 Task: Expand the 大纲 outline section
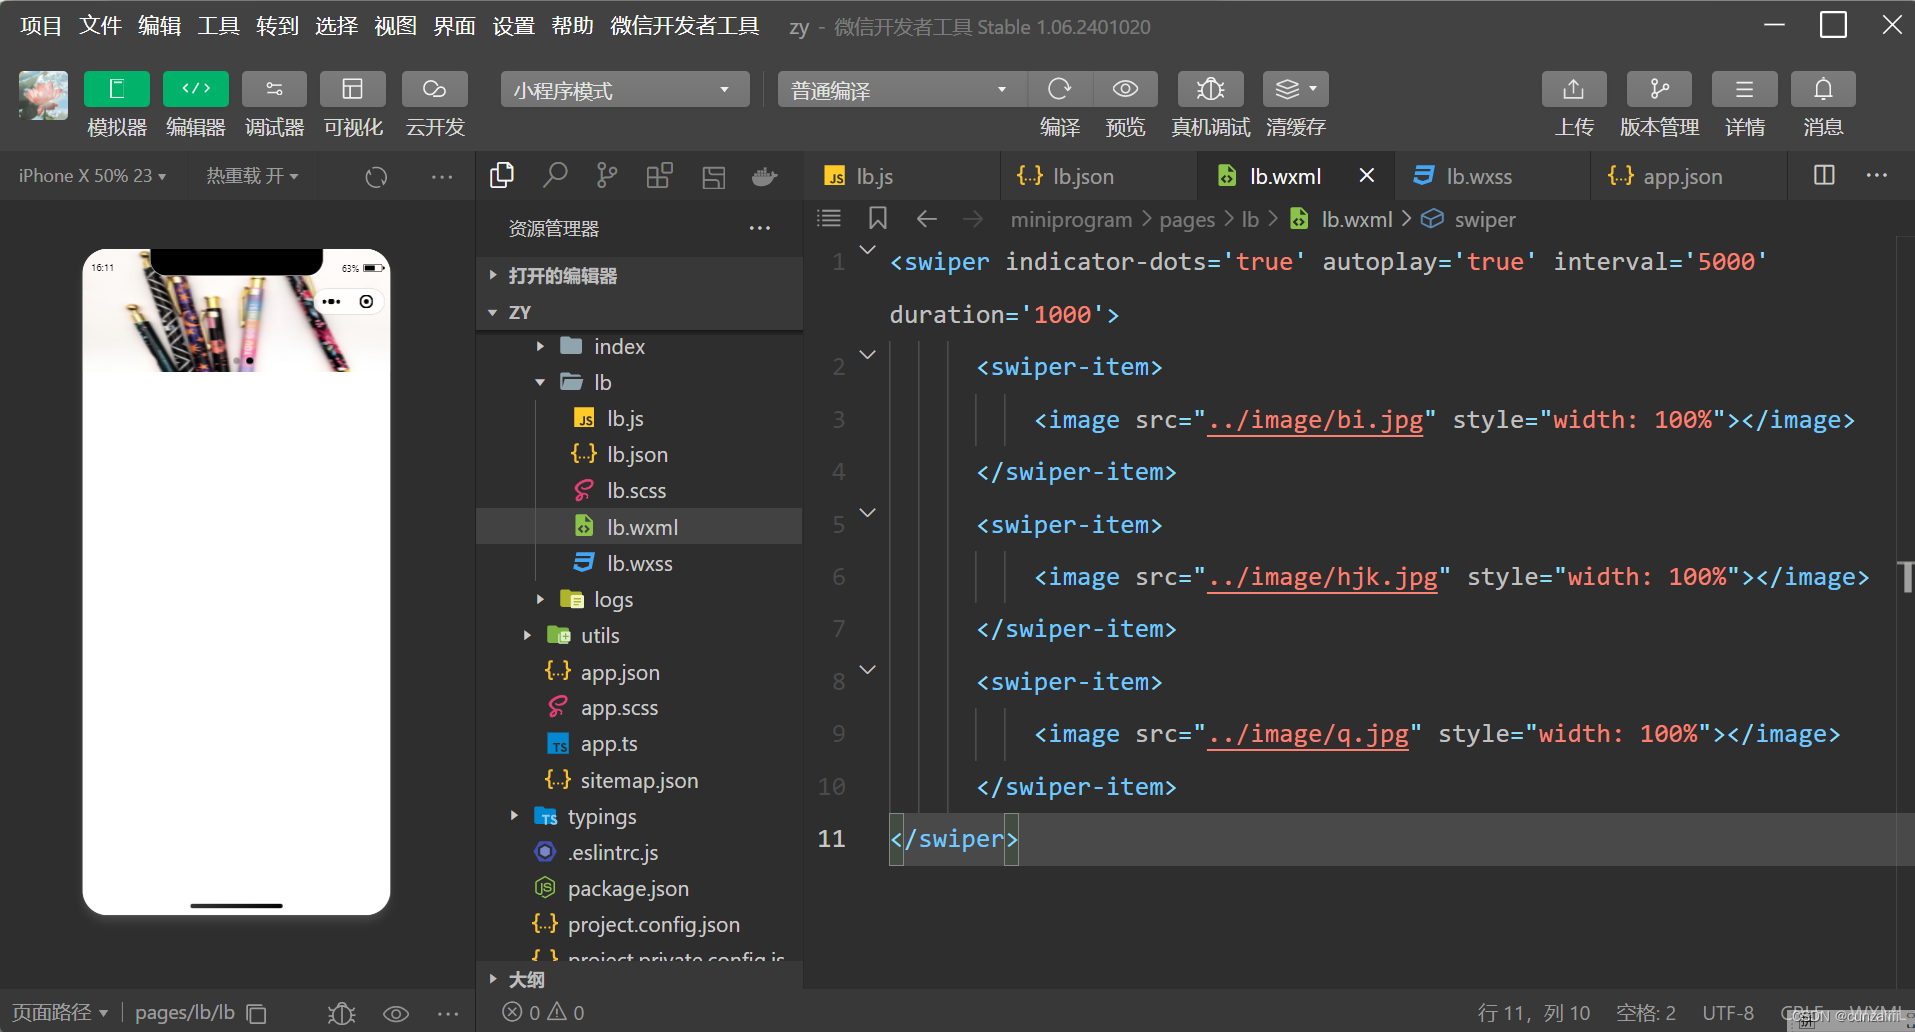coord(640,979)
